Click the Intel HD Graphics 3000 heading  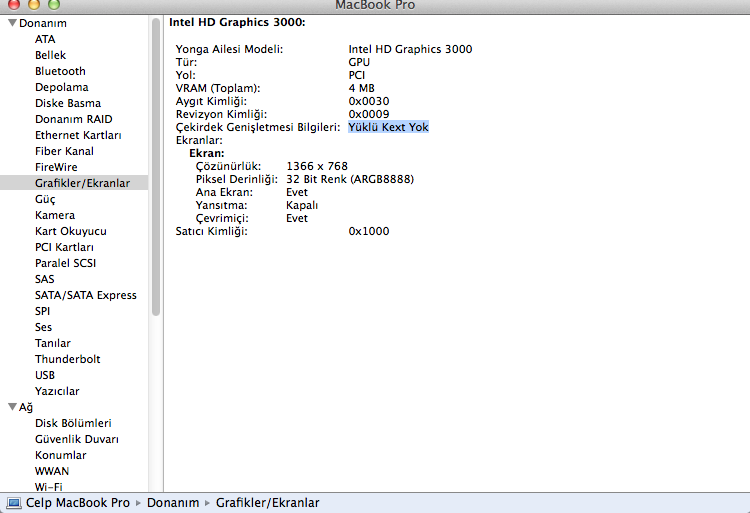[x=237, y=22]
